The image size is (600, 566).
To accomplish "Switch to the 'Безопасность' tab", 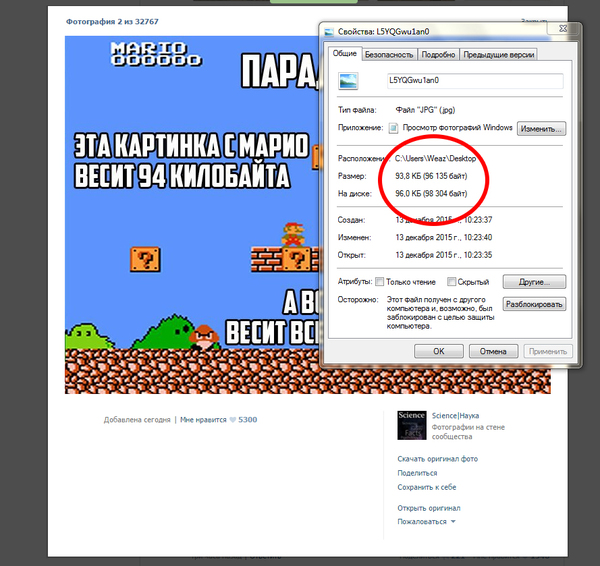I will [390, 56].
